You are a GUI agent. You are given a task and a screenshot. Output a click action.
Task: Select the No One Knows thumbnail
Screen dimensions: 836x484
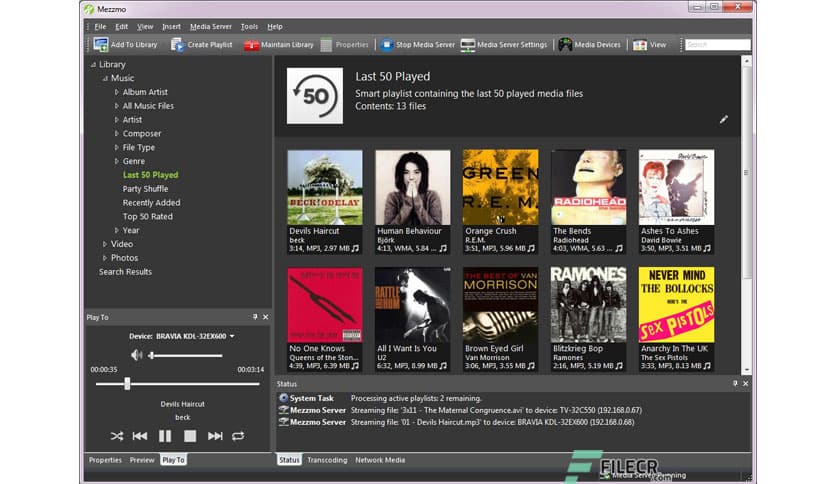click(325, 305)
